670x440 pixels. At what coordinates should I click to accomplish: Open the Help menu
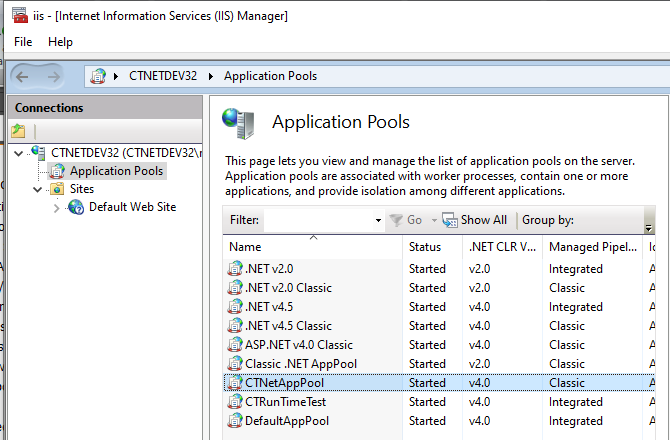pos(60,42)
